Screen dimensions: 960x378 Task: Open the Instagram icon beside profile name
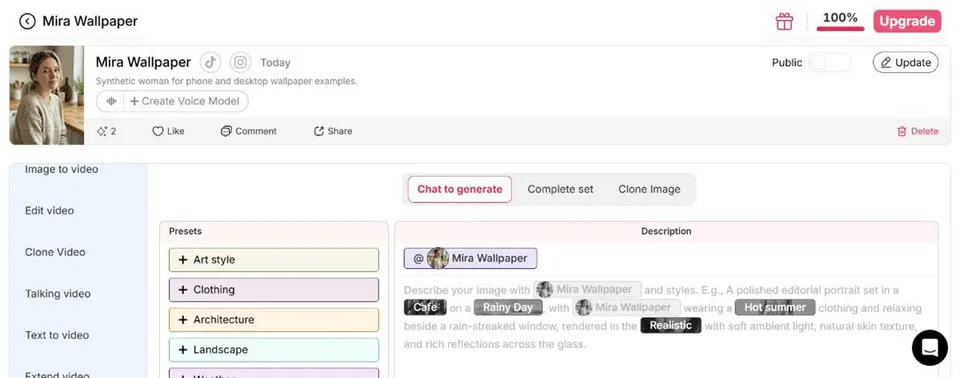pyautogui.click(x=241, y=62)
